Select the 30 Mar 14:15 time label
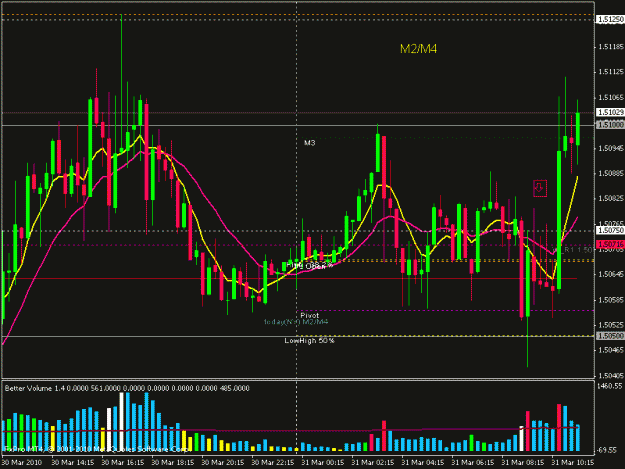This screenshot has height=469, width=625. pos(73,463)
